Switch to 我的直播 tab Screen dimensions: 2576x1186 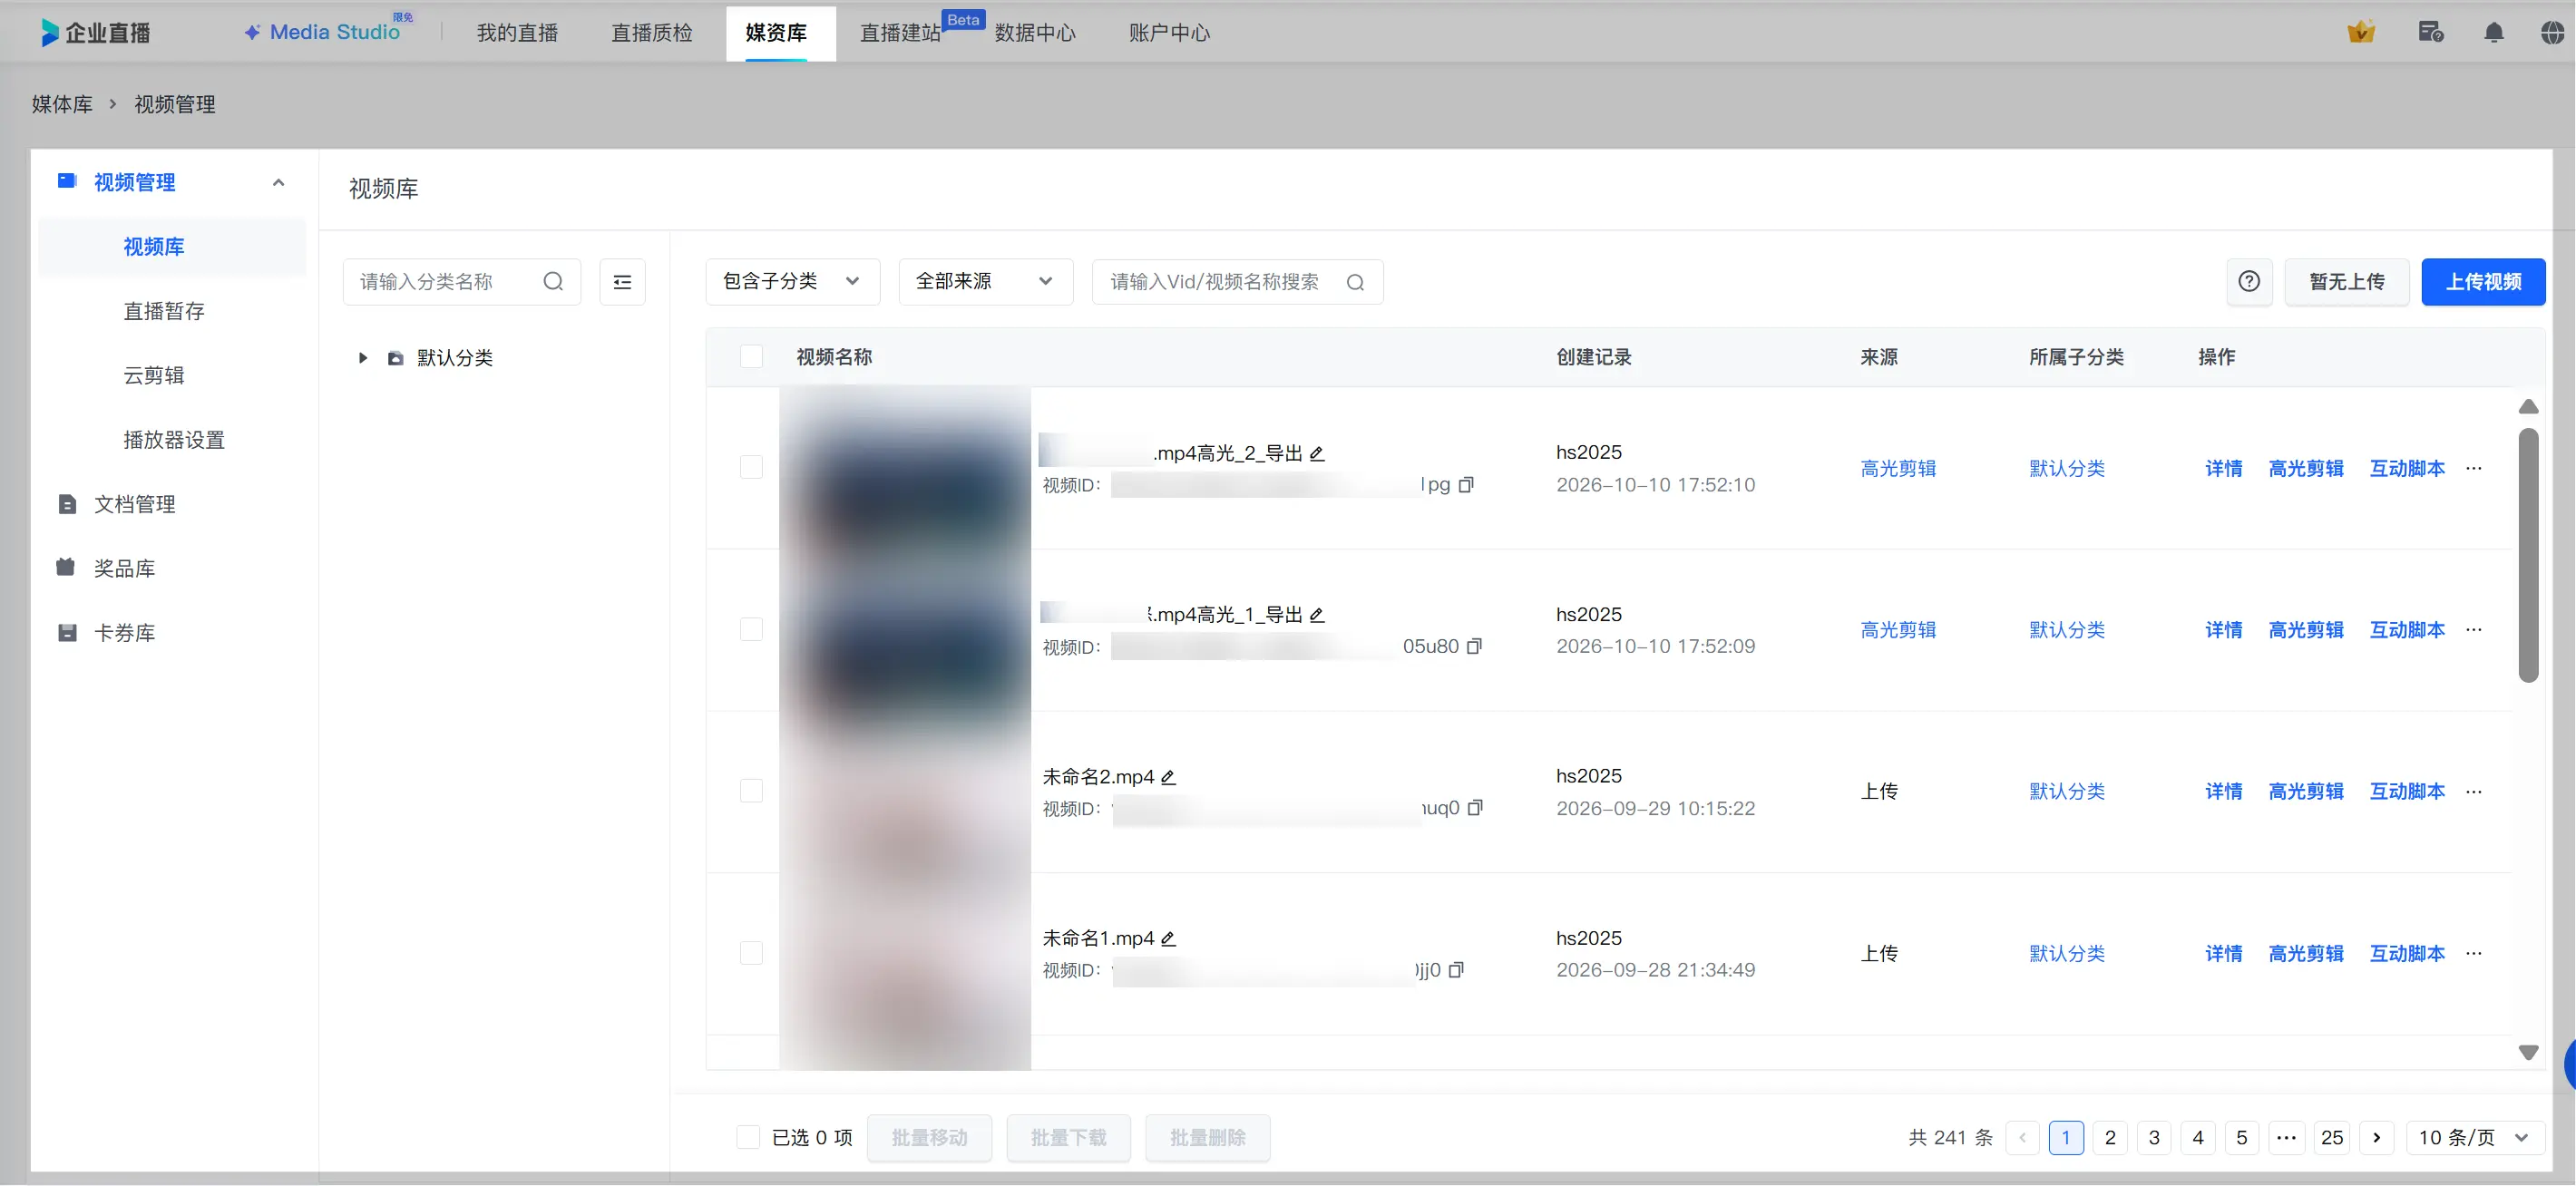517,33
